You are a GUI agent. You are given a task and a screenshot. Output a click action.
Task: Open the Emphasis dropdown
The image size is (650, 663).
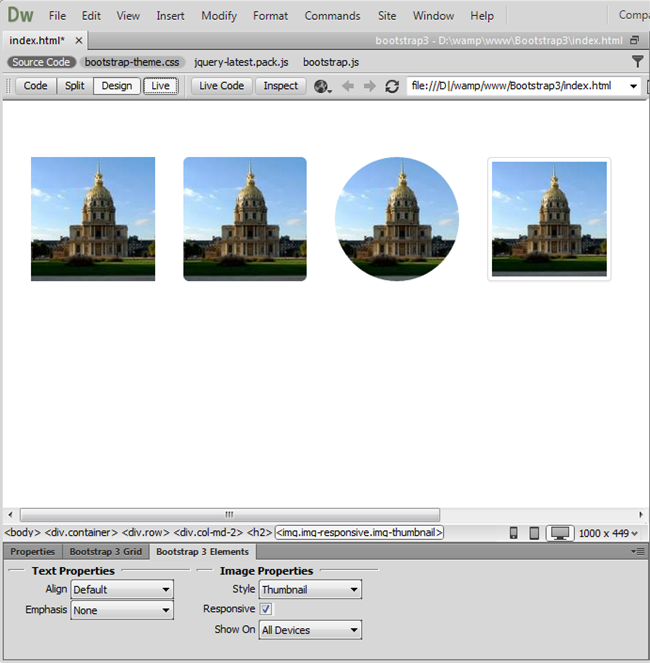coord(122,610)
